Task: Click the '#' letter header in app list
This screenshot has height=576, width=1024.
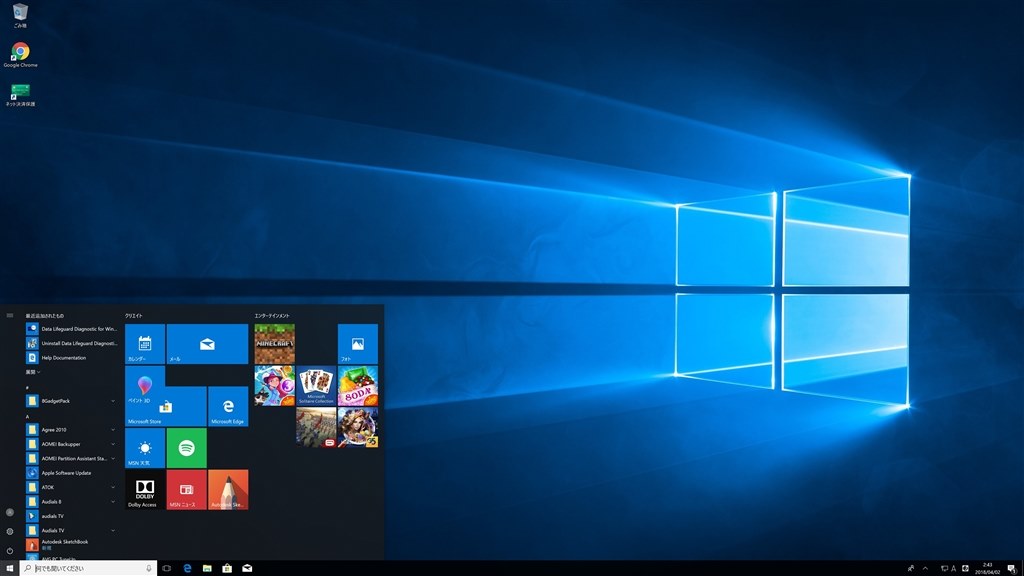Action: pyautogui.click(x=27, y=388)
